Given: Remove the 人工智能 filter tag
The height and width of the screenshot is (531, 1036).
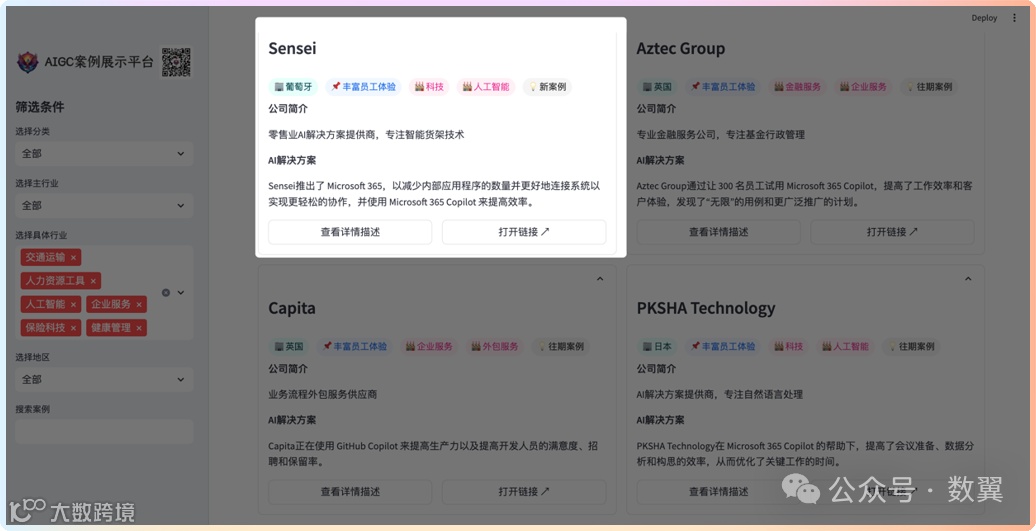Looking at the screenshot, I should 73,304.
